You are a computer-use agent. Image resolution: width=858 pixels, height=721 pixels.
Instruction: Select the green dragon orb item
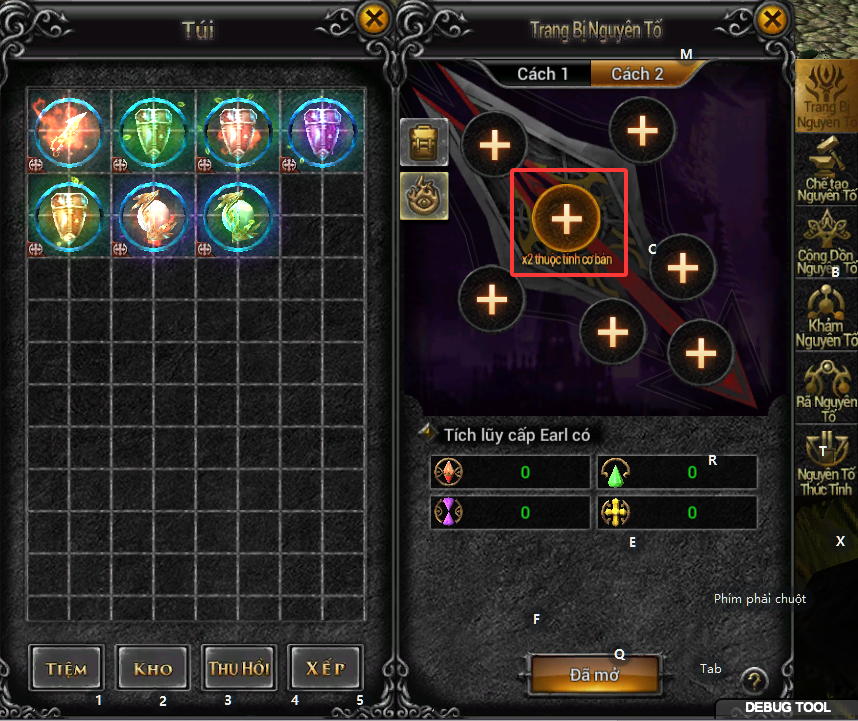click(238, 216)
